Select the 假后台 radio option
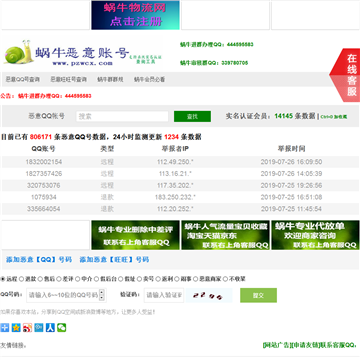Image resolution: width=360 pixels, height=360 pixels. [x=97, y=279]
